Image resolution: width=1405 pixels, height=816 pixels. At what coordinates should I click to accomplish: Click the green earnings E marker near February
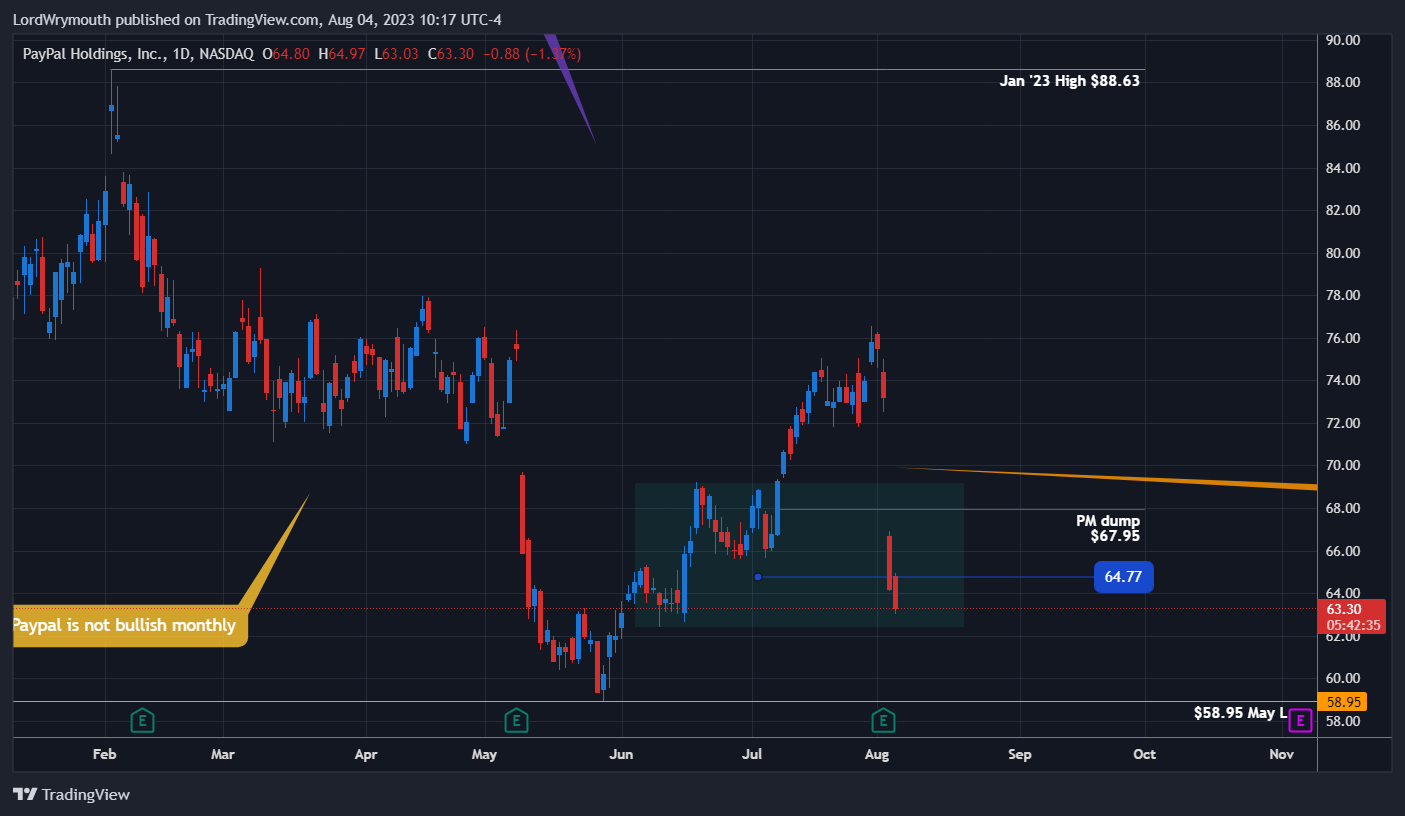(x=143, y=719)
